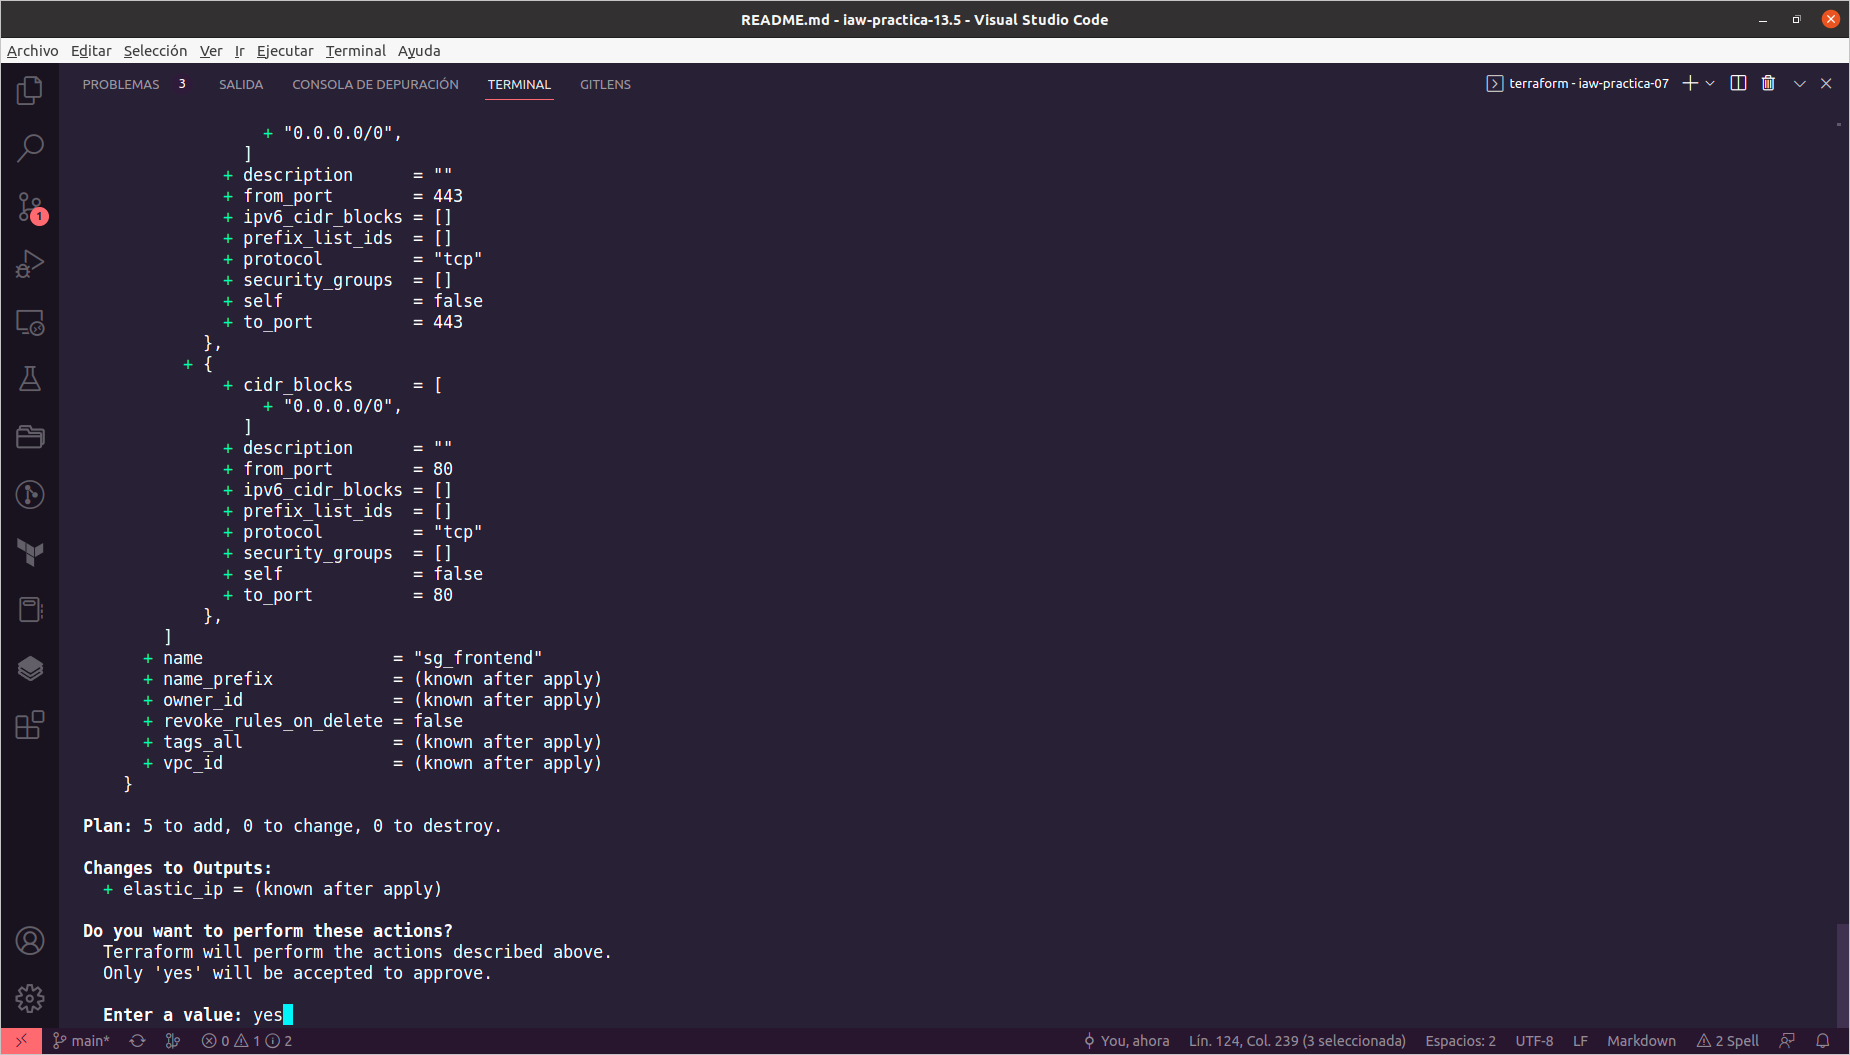
Task: Open the Terminal menu
Action: pyautogui.click(x=355, y=51)
